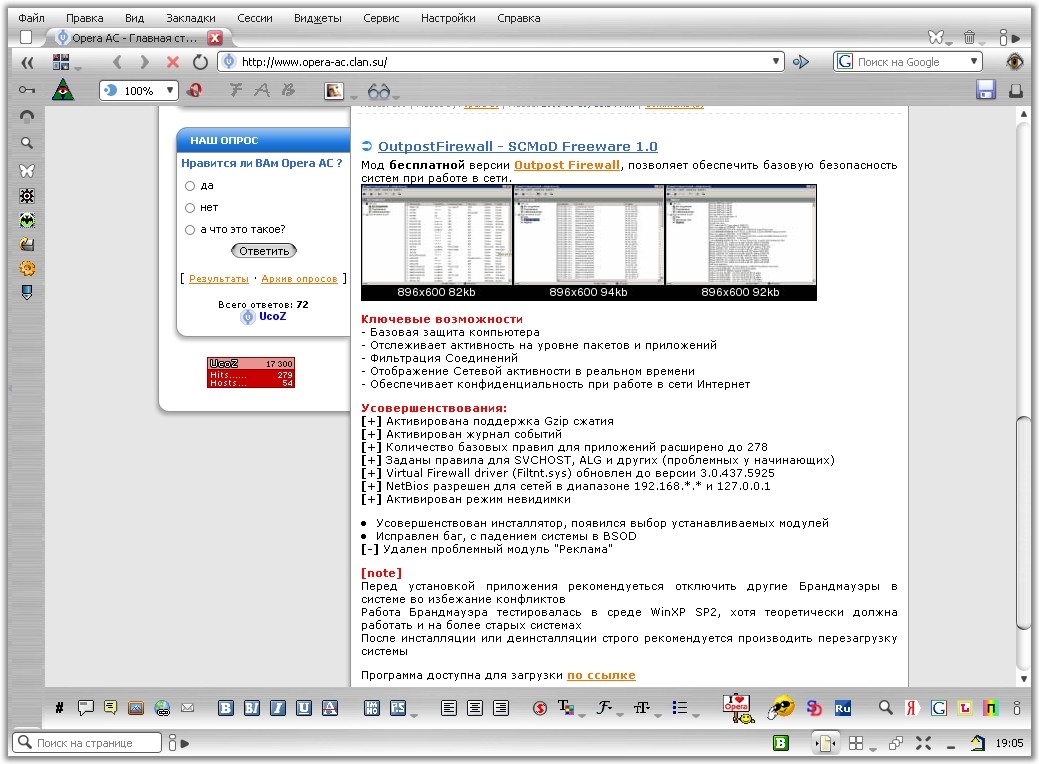This screenshot has width=1039, height=764.
Task: Click the magnifier icon in left sidebar
Action: (27, 143)
